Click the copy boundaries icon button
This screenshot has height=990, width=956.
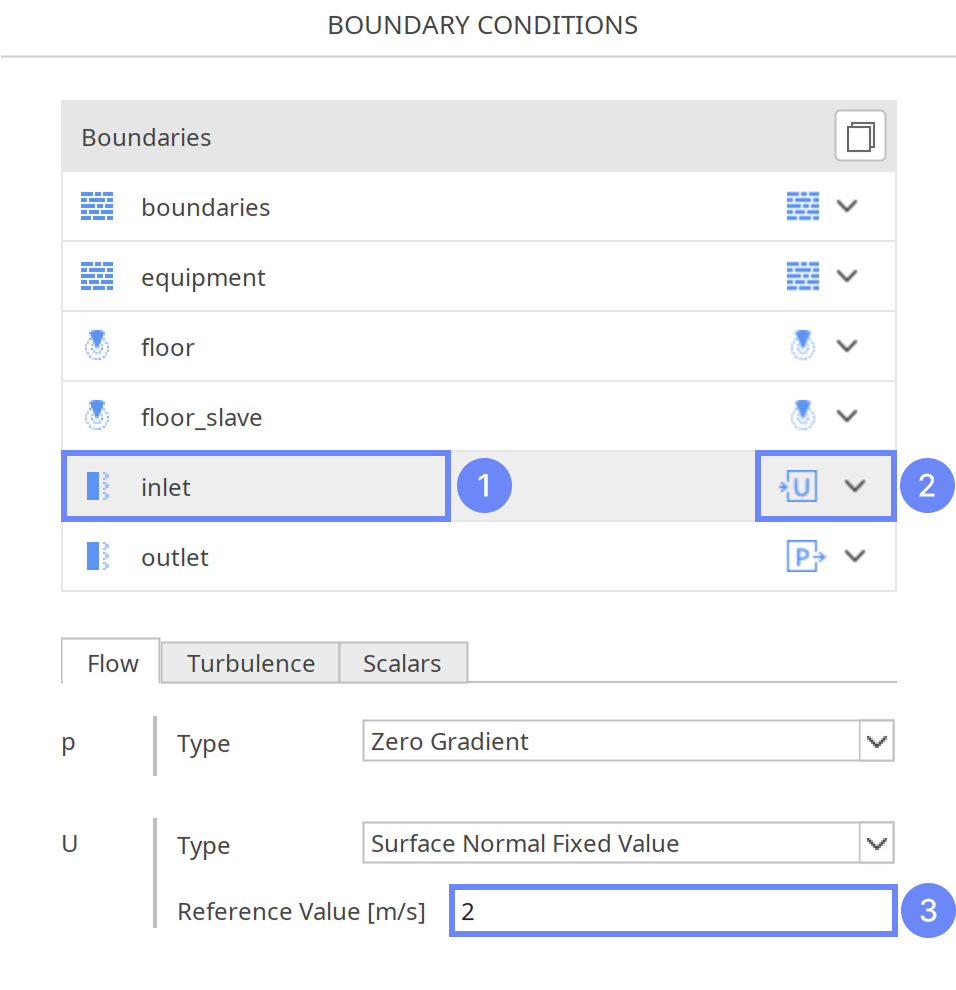tap(860, 136)
